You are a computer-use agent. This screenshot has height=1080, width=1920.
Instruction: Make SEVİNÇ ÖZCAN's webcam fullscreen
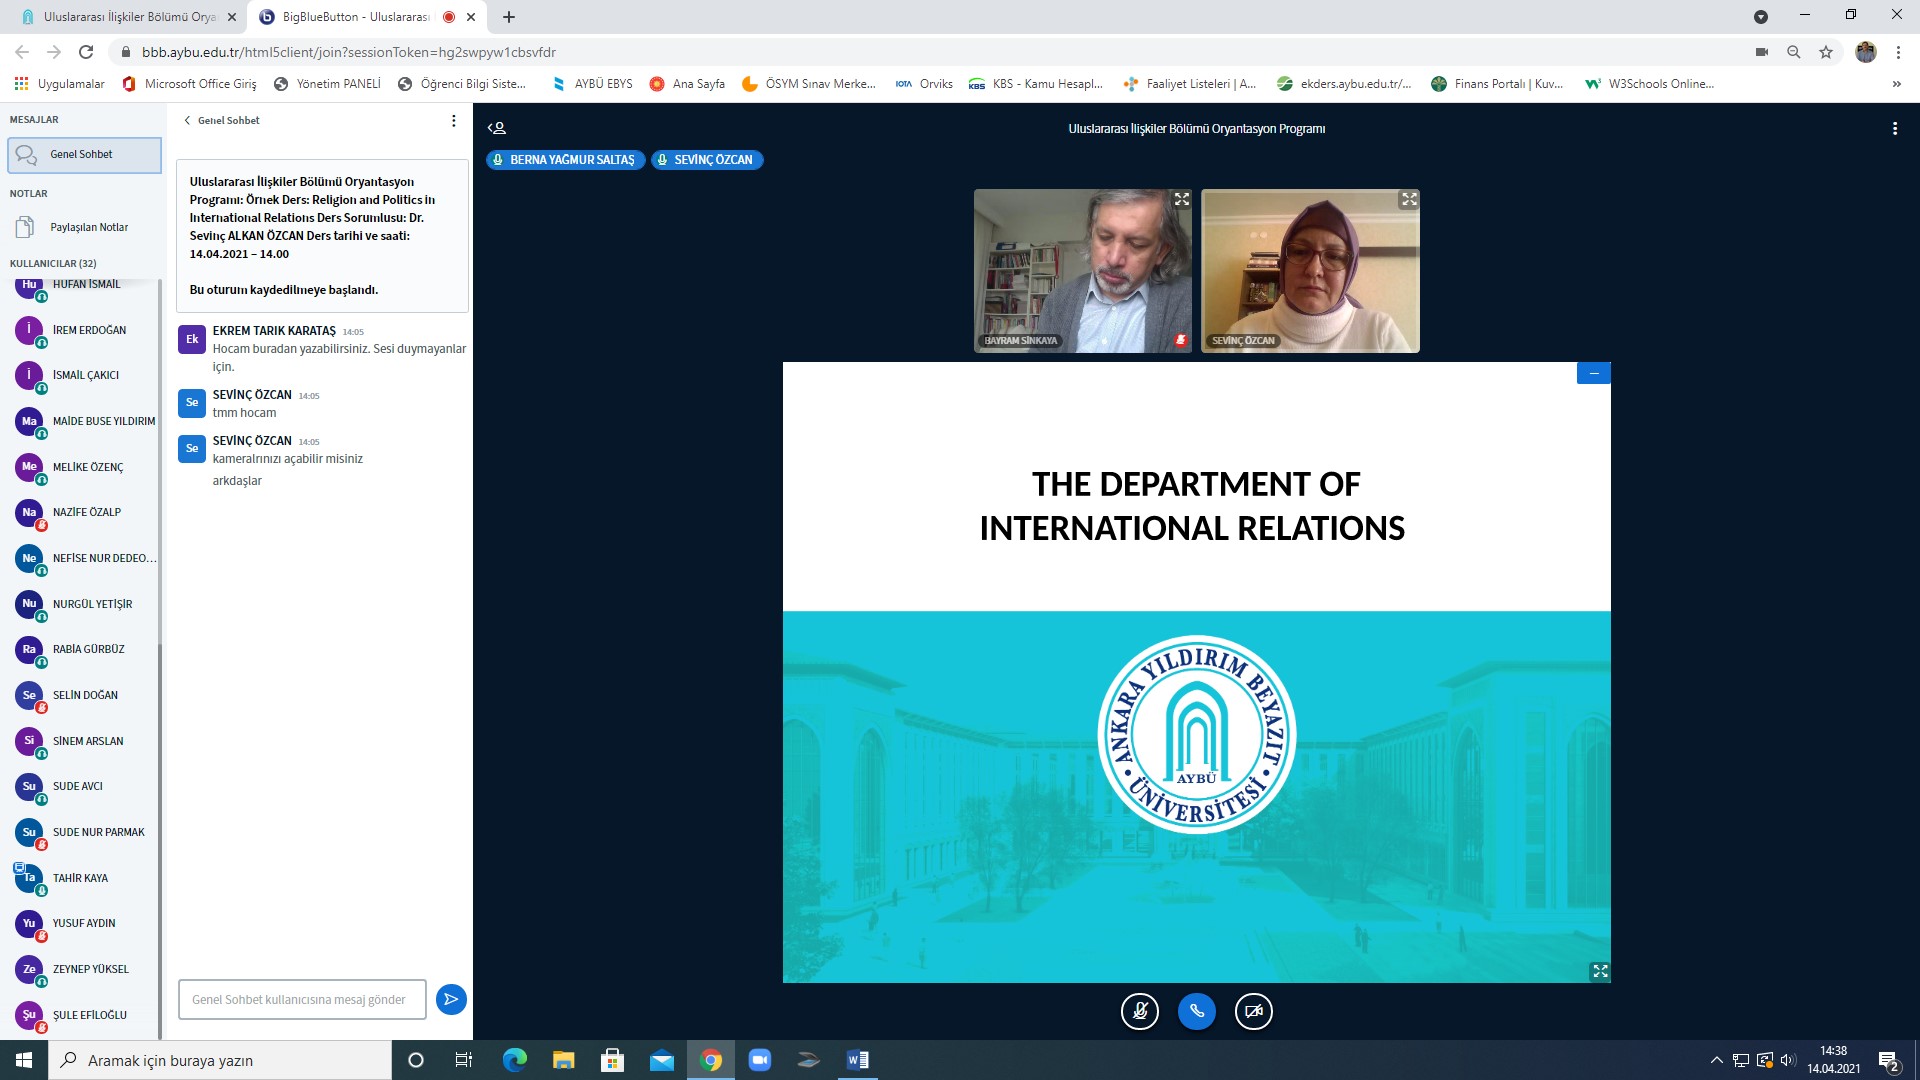tap(1409, 200)
